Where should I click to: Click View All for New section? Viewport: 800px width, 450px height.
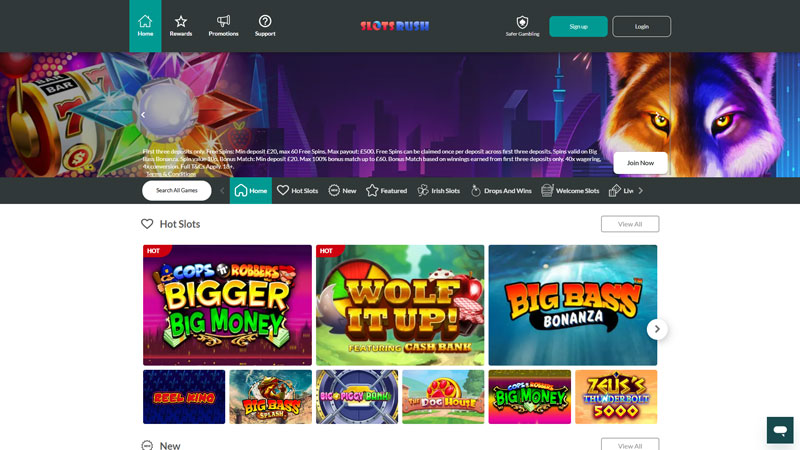point(630,445)
